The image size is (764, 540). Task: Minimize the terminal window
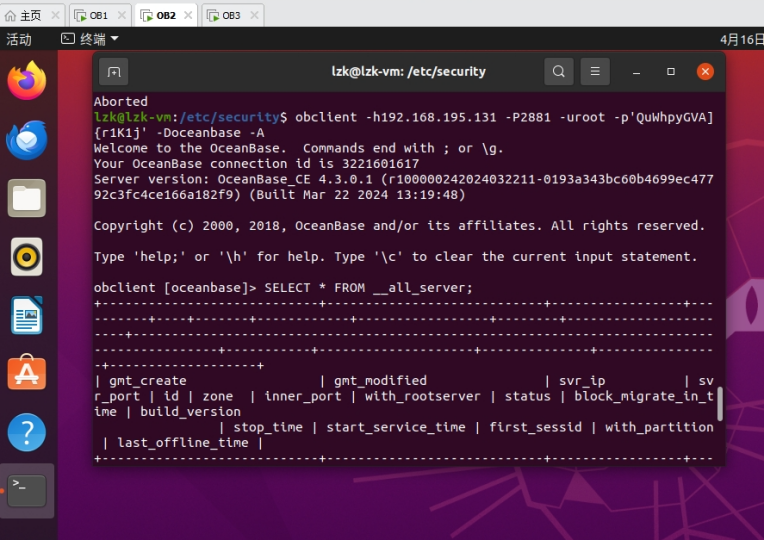click(x=636, y=72)
